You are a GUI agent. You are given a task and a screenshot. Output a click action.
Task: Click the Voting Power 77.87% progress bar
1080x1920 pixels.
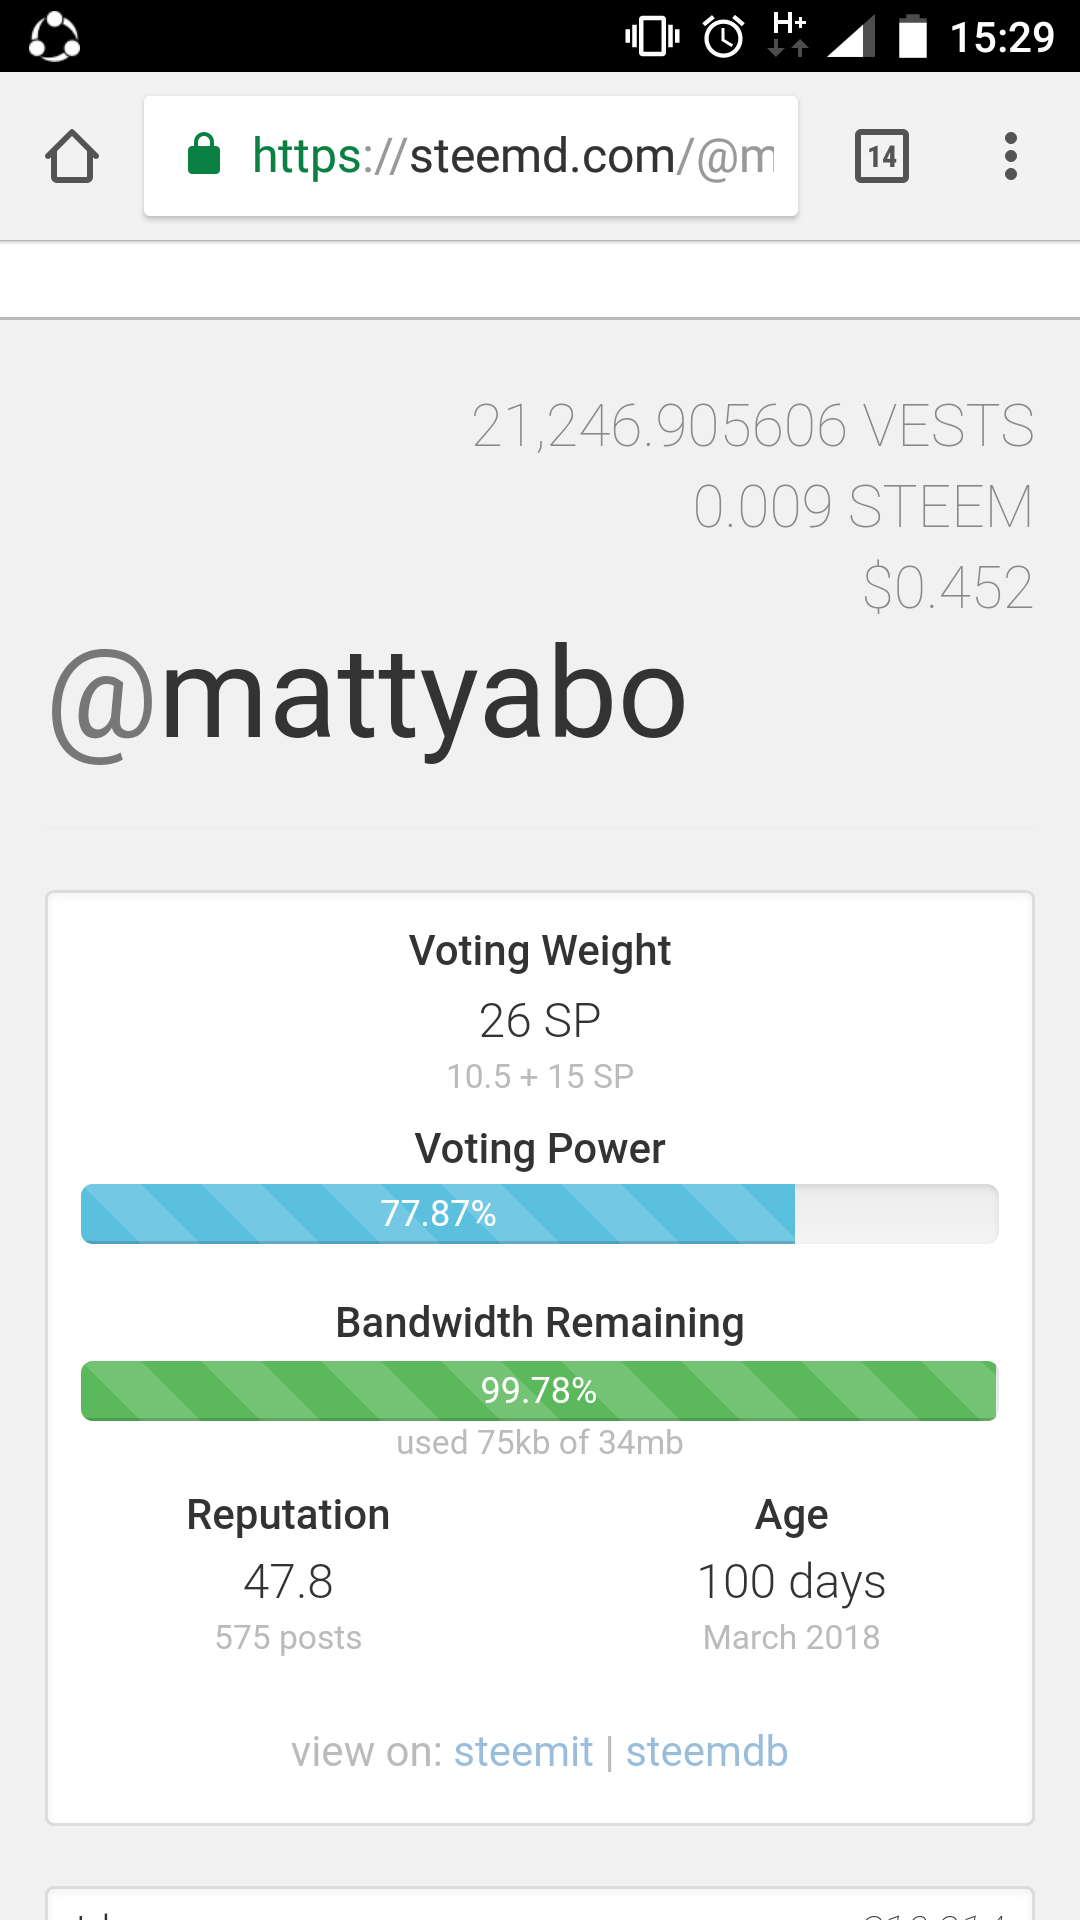coord(540,1214)
